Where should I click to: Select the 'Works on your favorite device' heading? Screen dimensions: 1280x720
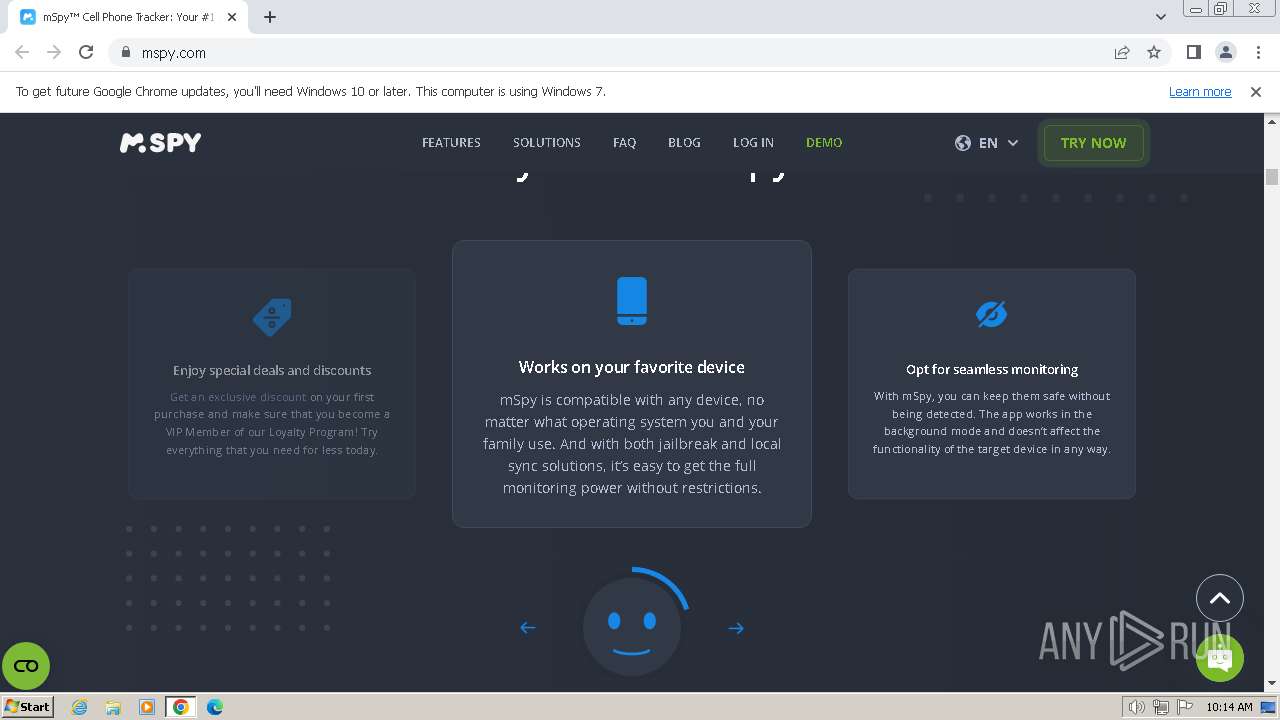pos(632,367)
